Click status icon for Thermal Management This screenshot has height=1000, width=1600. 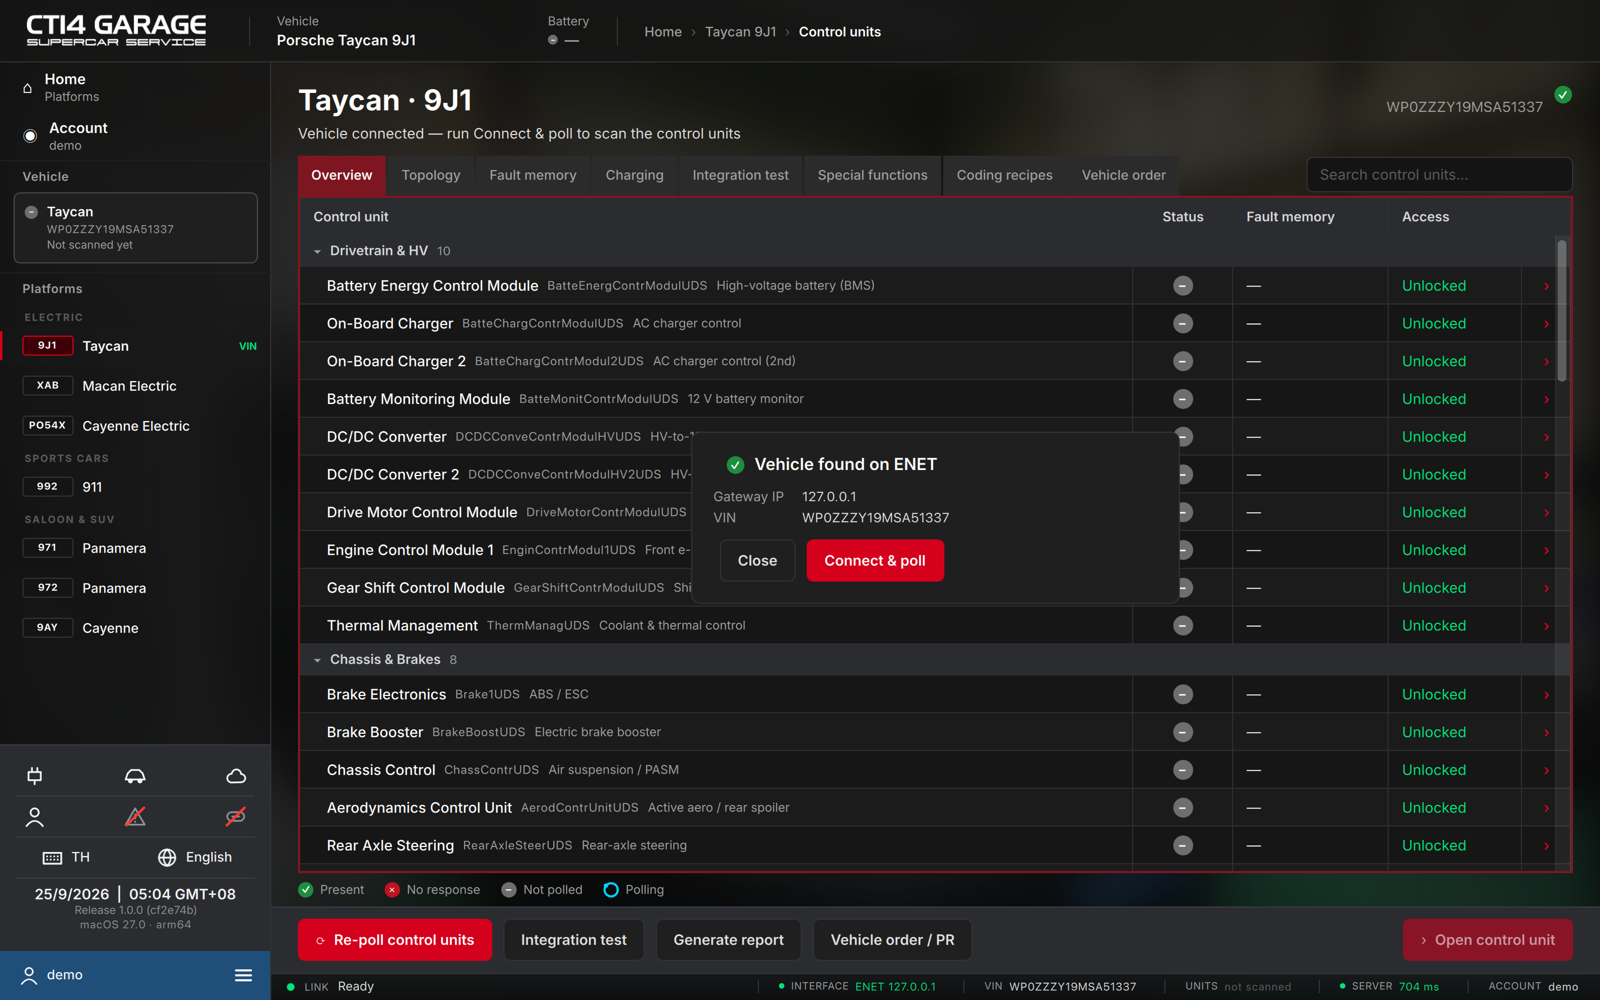click(x=1183, y=626)
